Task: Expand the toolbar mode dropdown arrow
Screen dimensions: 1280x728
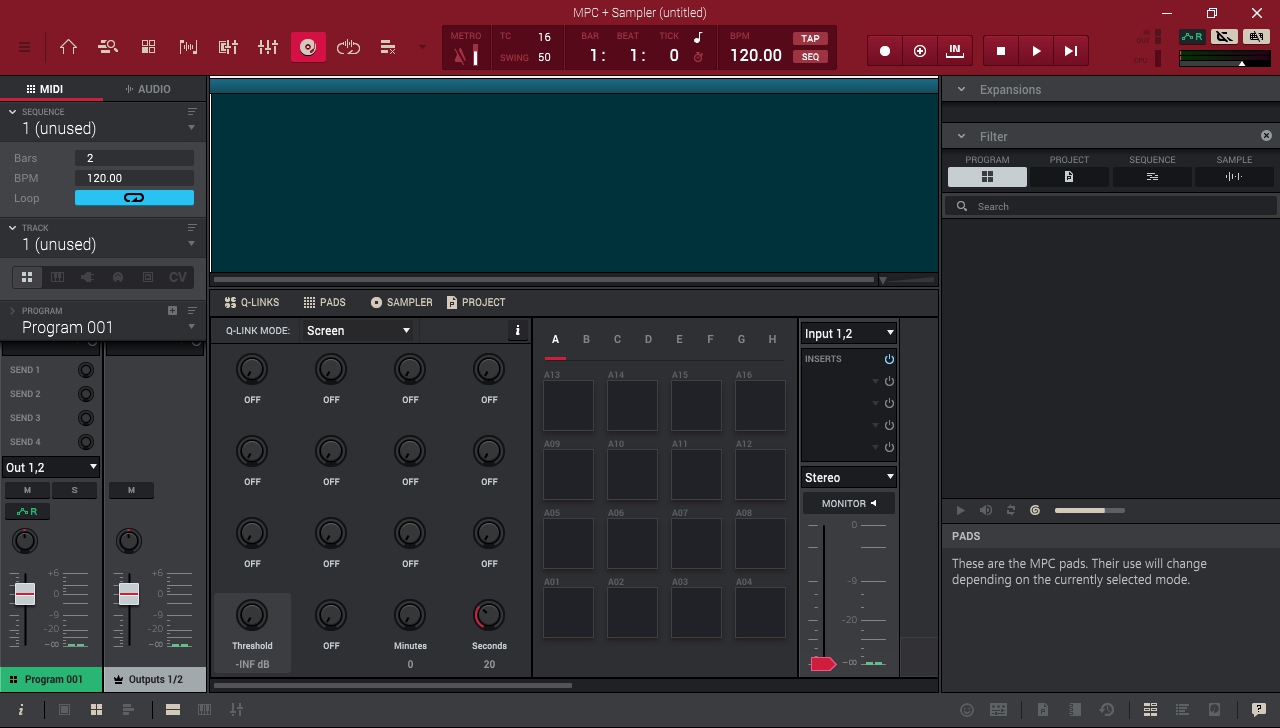Action: pyautogui.click(x=422, y=47)
